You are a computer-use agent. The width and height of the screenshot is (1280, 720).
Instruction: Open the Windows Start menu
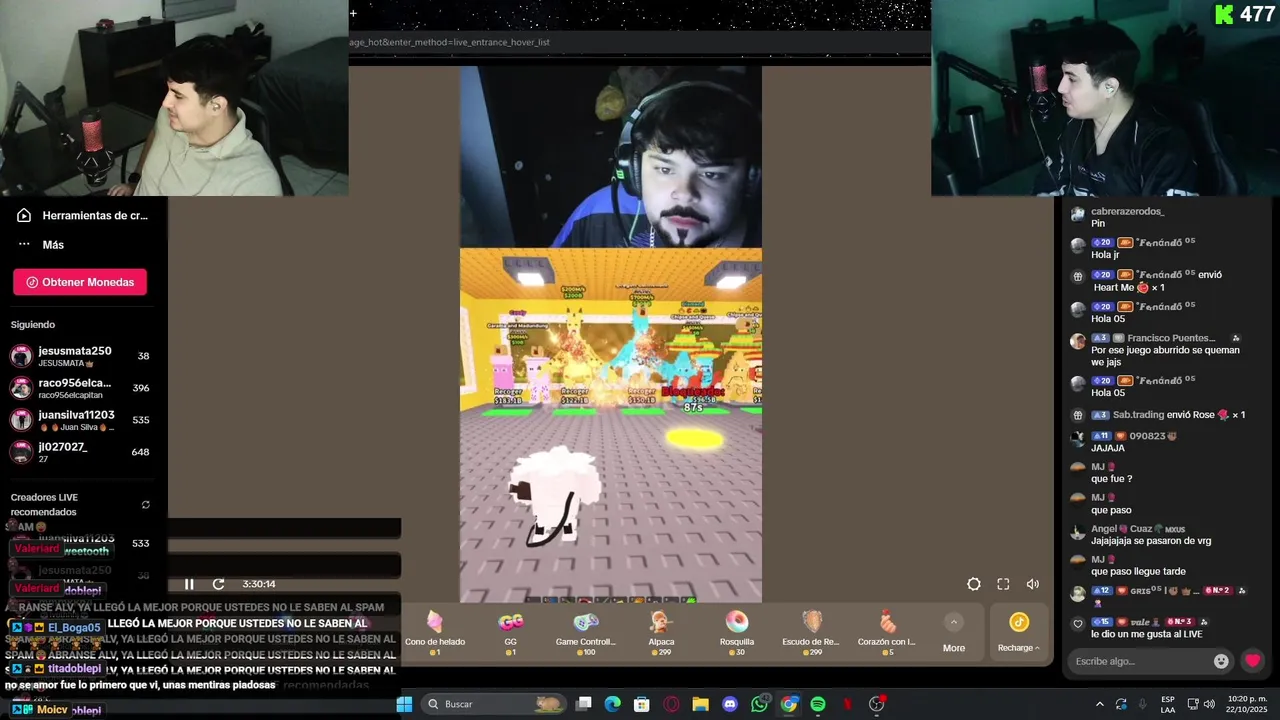click(x=404, y=704)
